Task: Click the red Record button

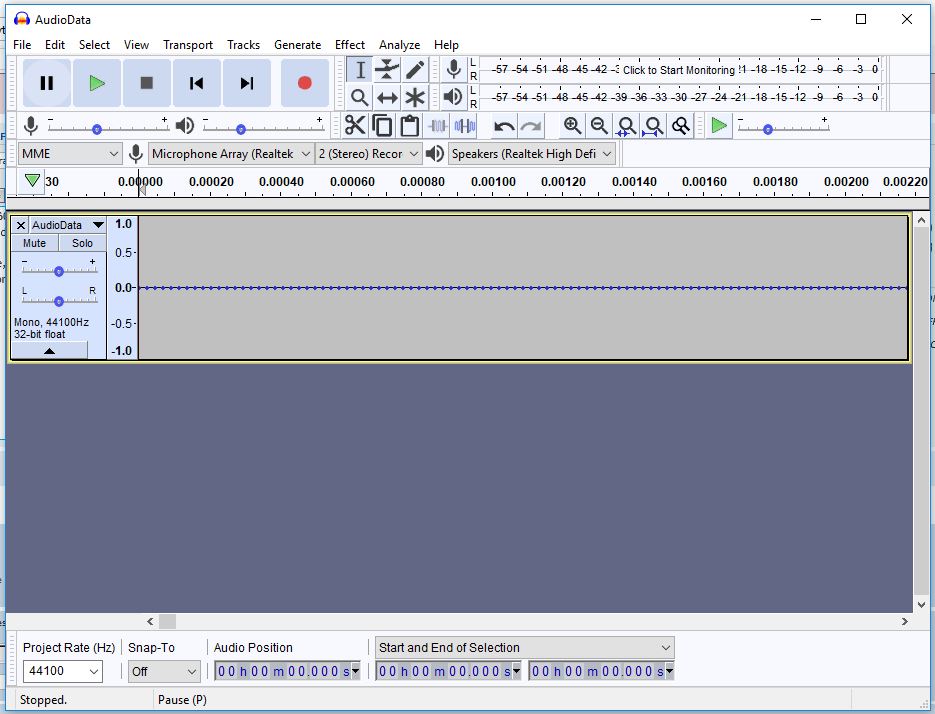Action: click(305, 83)
